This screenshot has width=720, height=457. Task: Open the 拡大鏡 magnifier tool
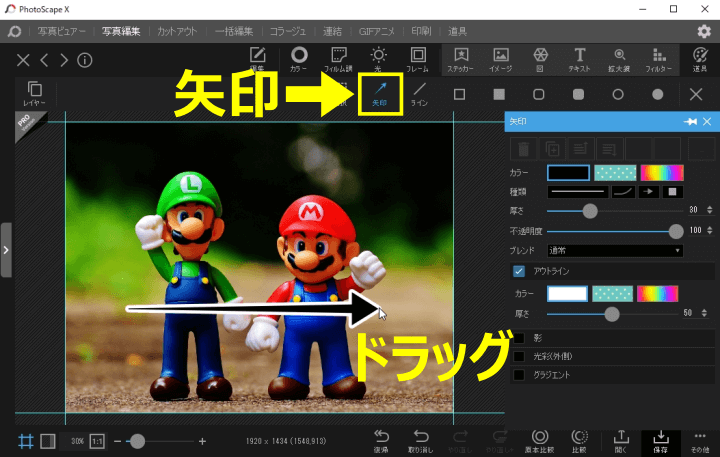(619, 59)
